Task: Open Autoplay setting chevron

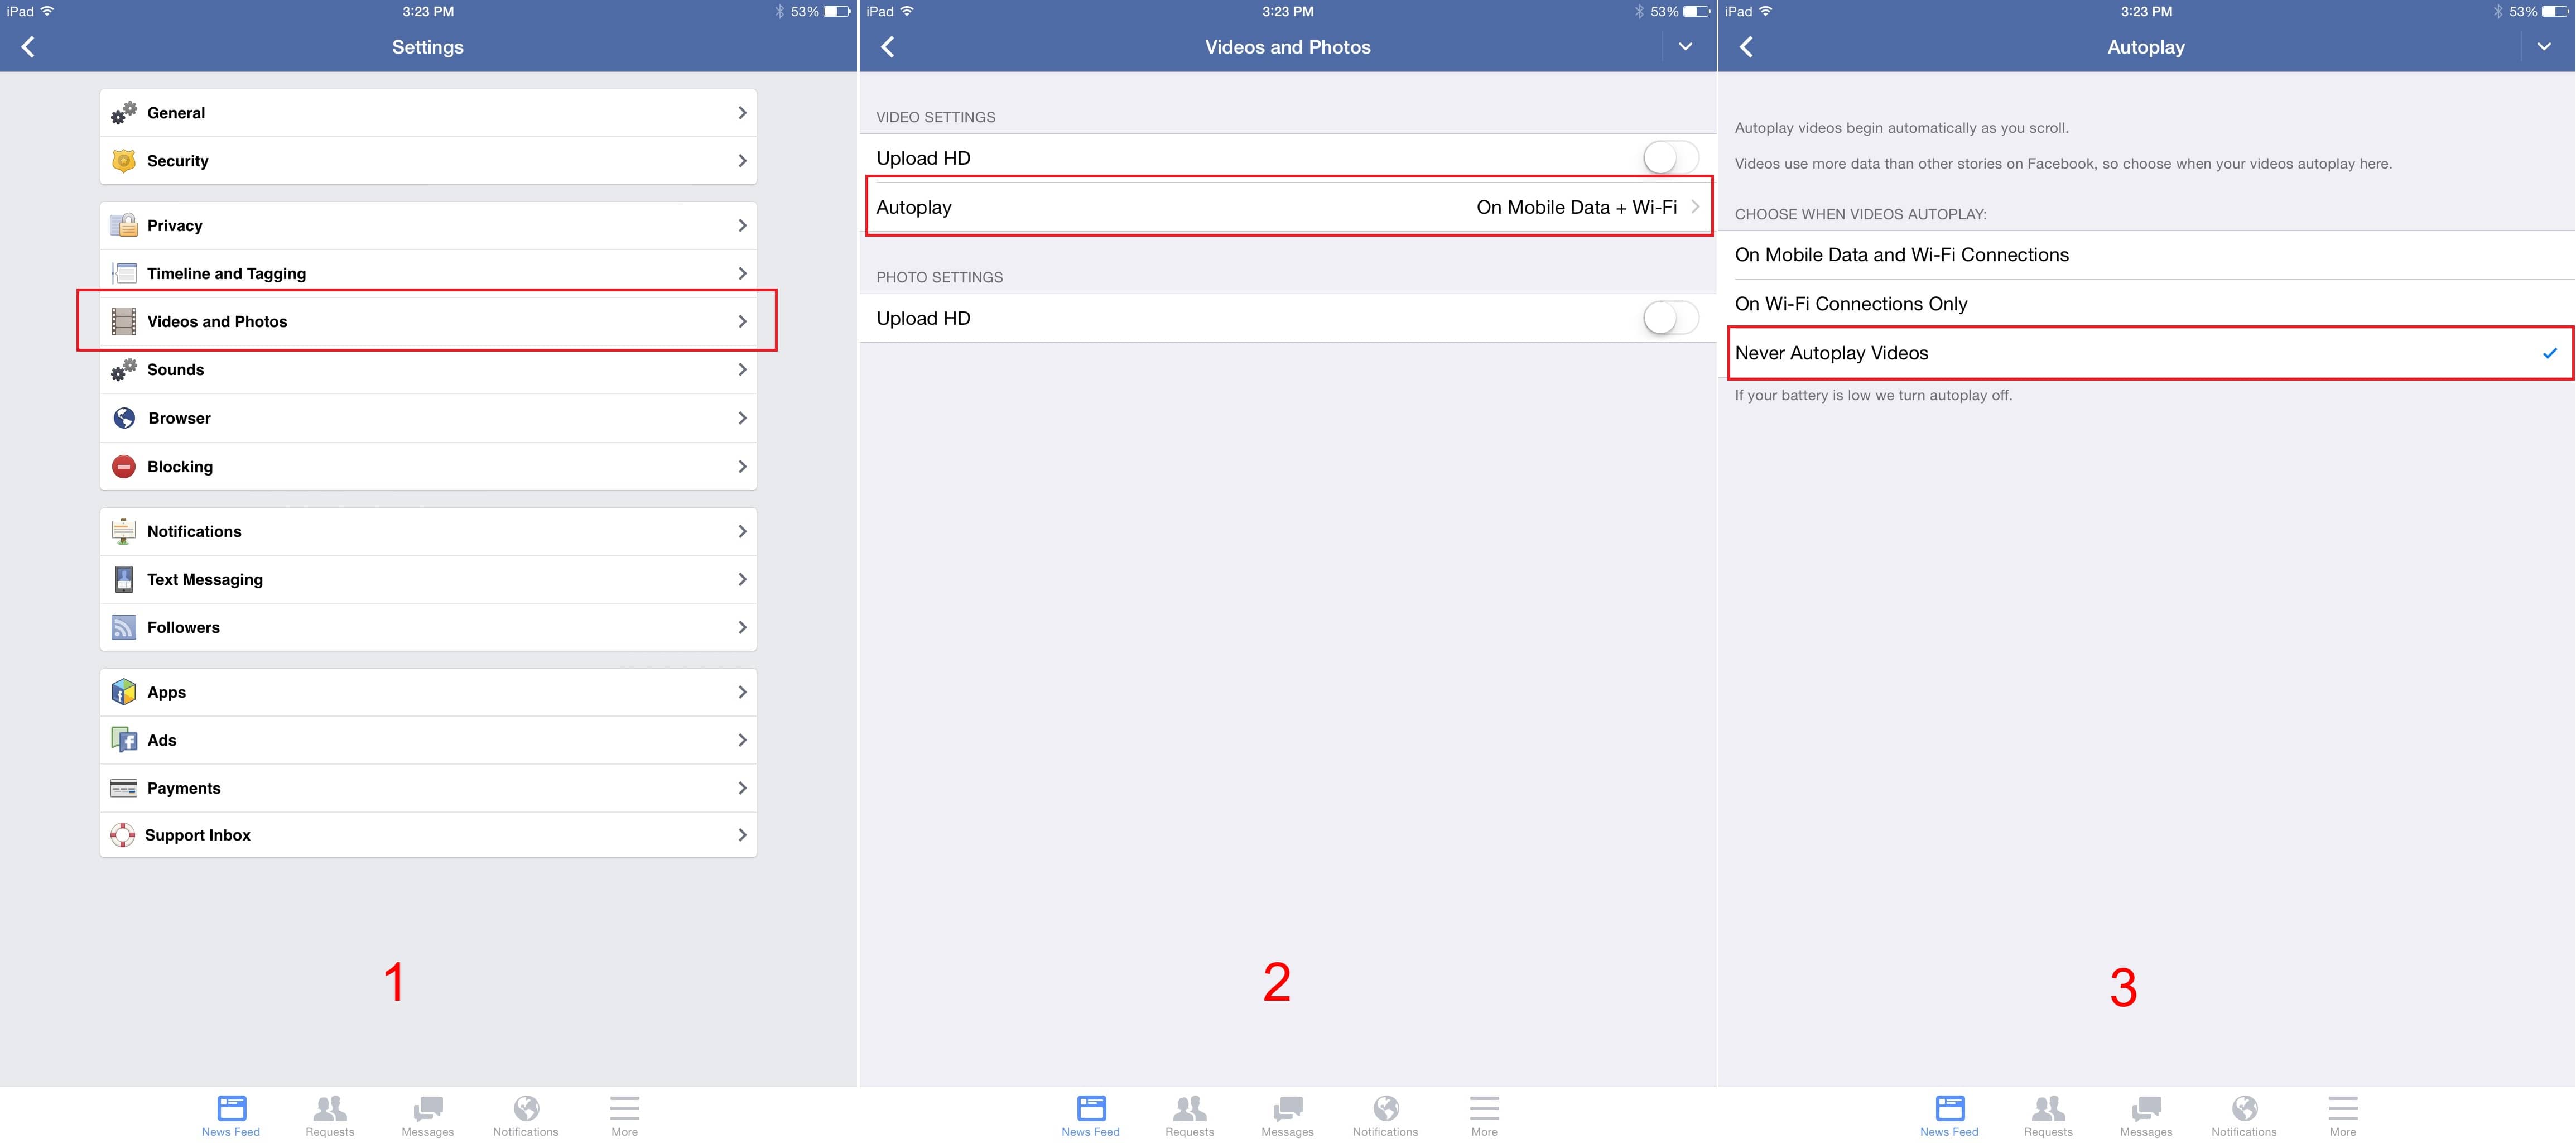Action: click(1695, 207)
